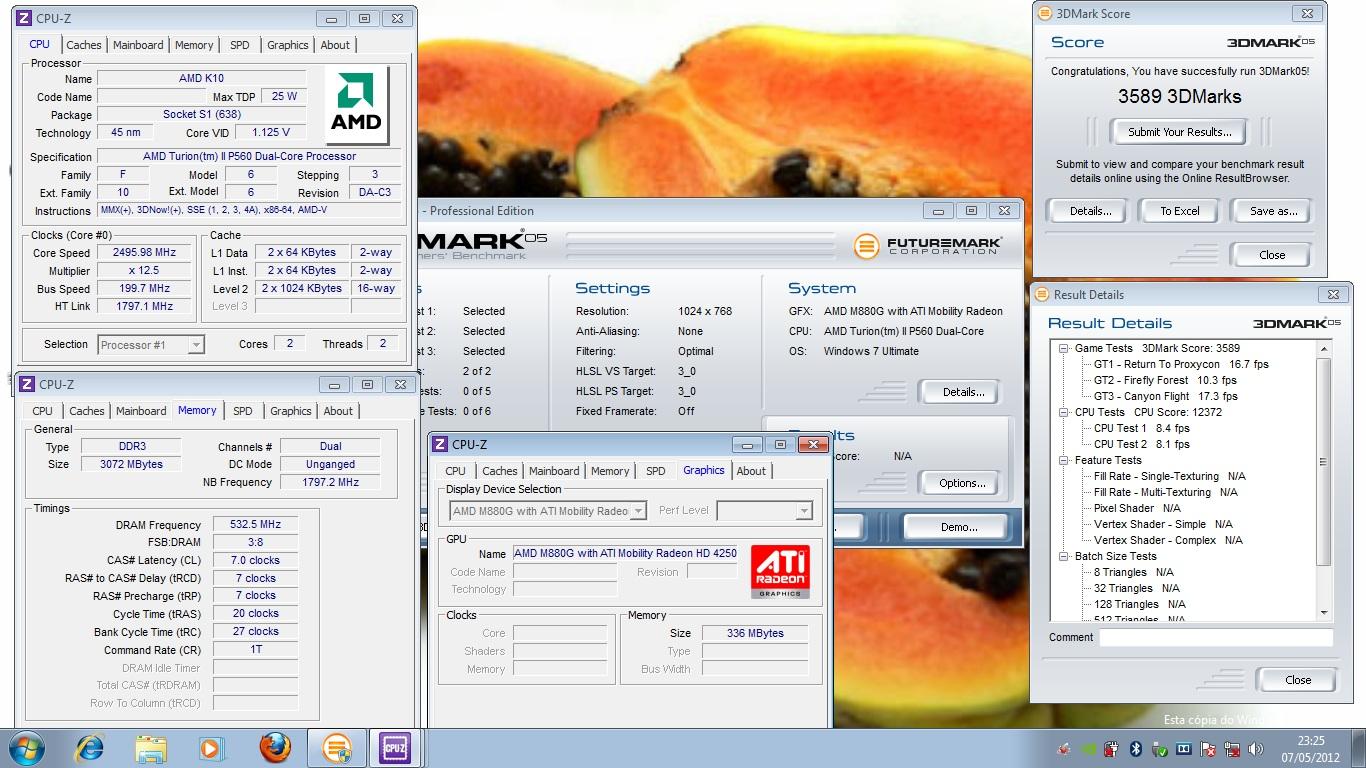
Task: Switch to CPU tab in Memory CPU-Z window
Action: pyautogui.click(x=43, y=411)
